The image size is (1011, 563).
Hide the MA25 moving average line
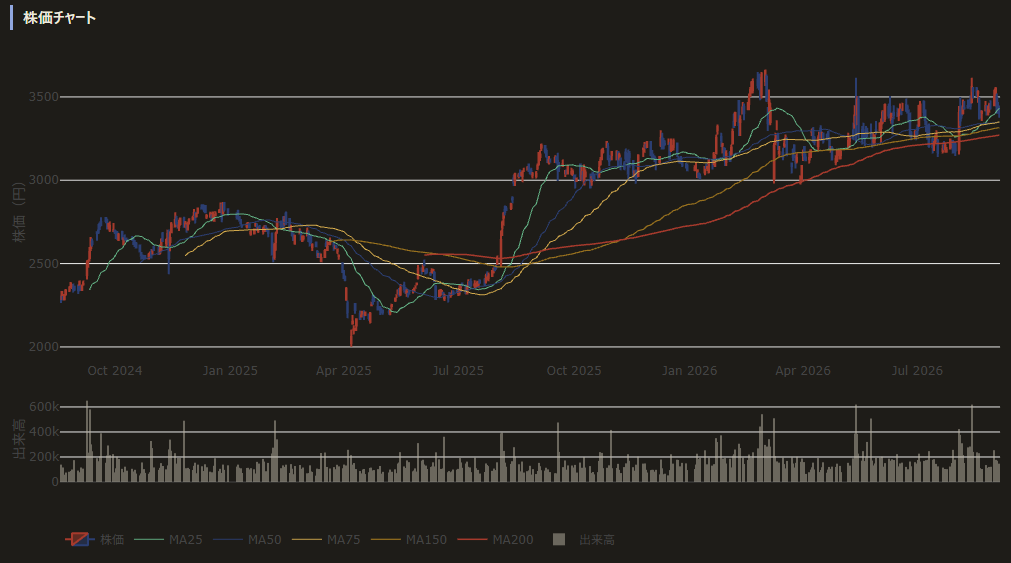168,540
